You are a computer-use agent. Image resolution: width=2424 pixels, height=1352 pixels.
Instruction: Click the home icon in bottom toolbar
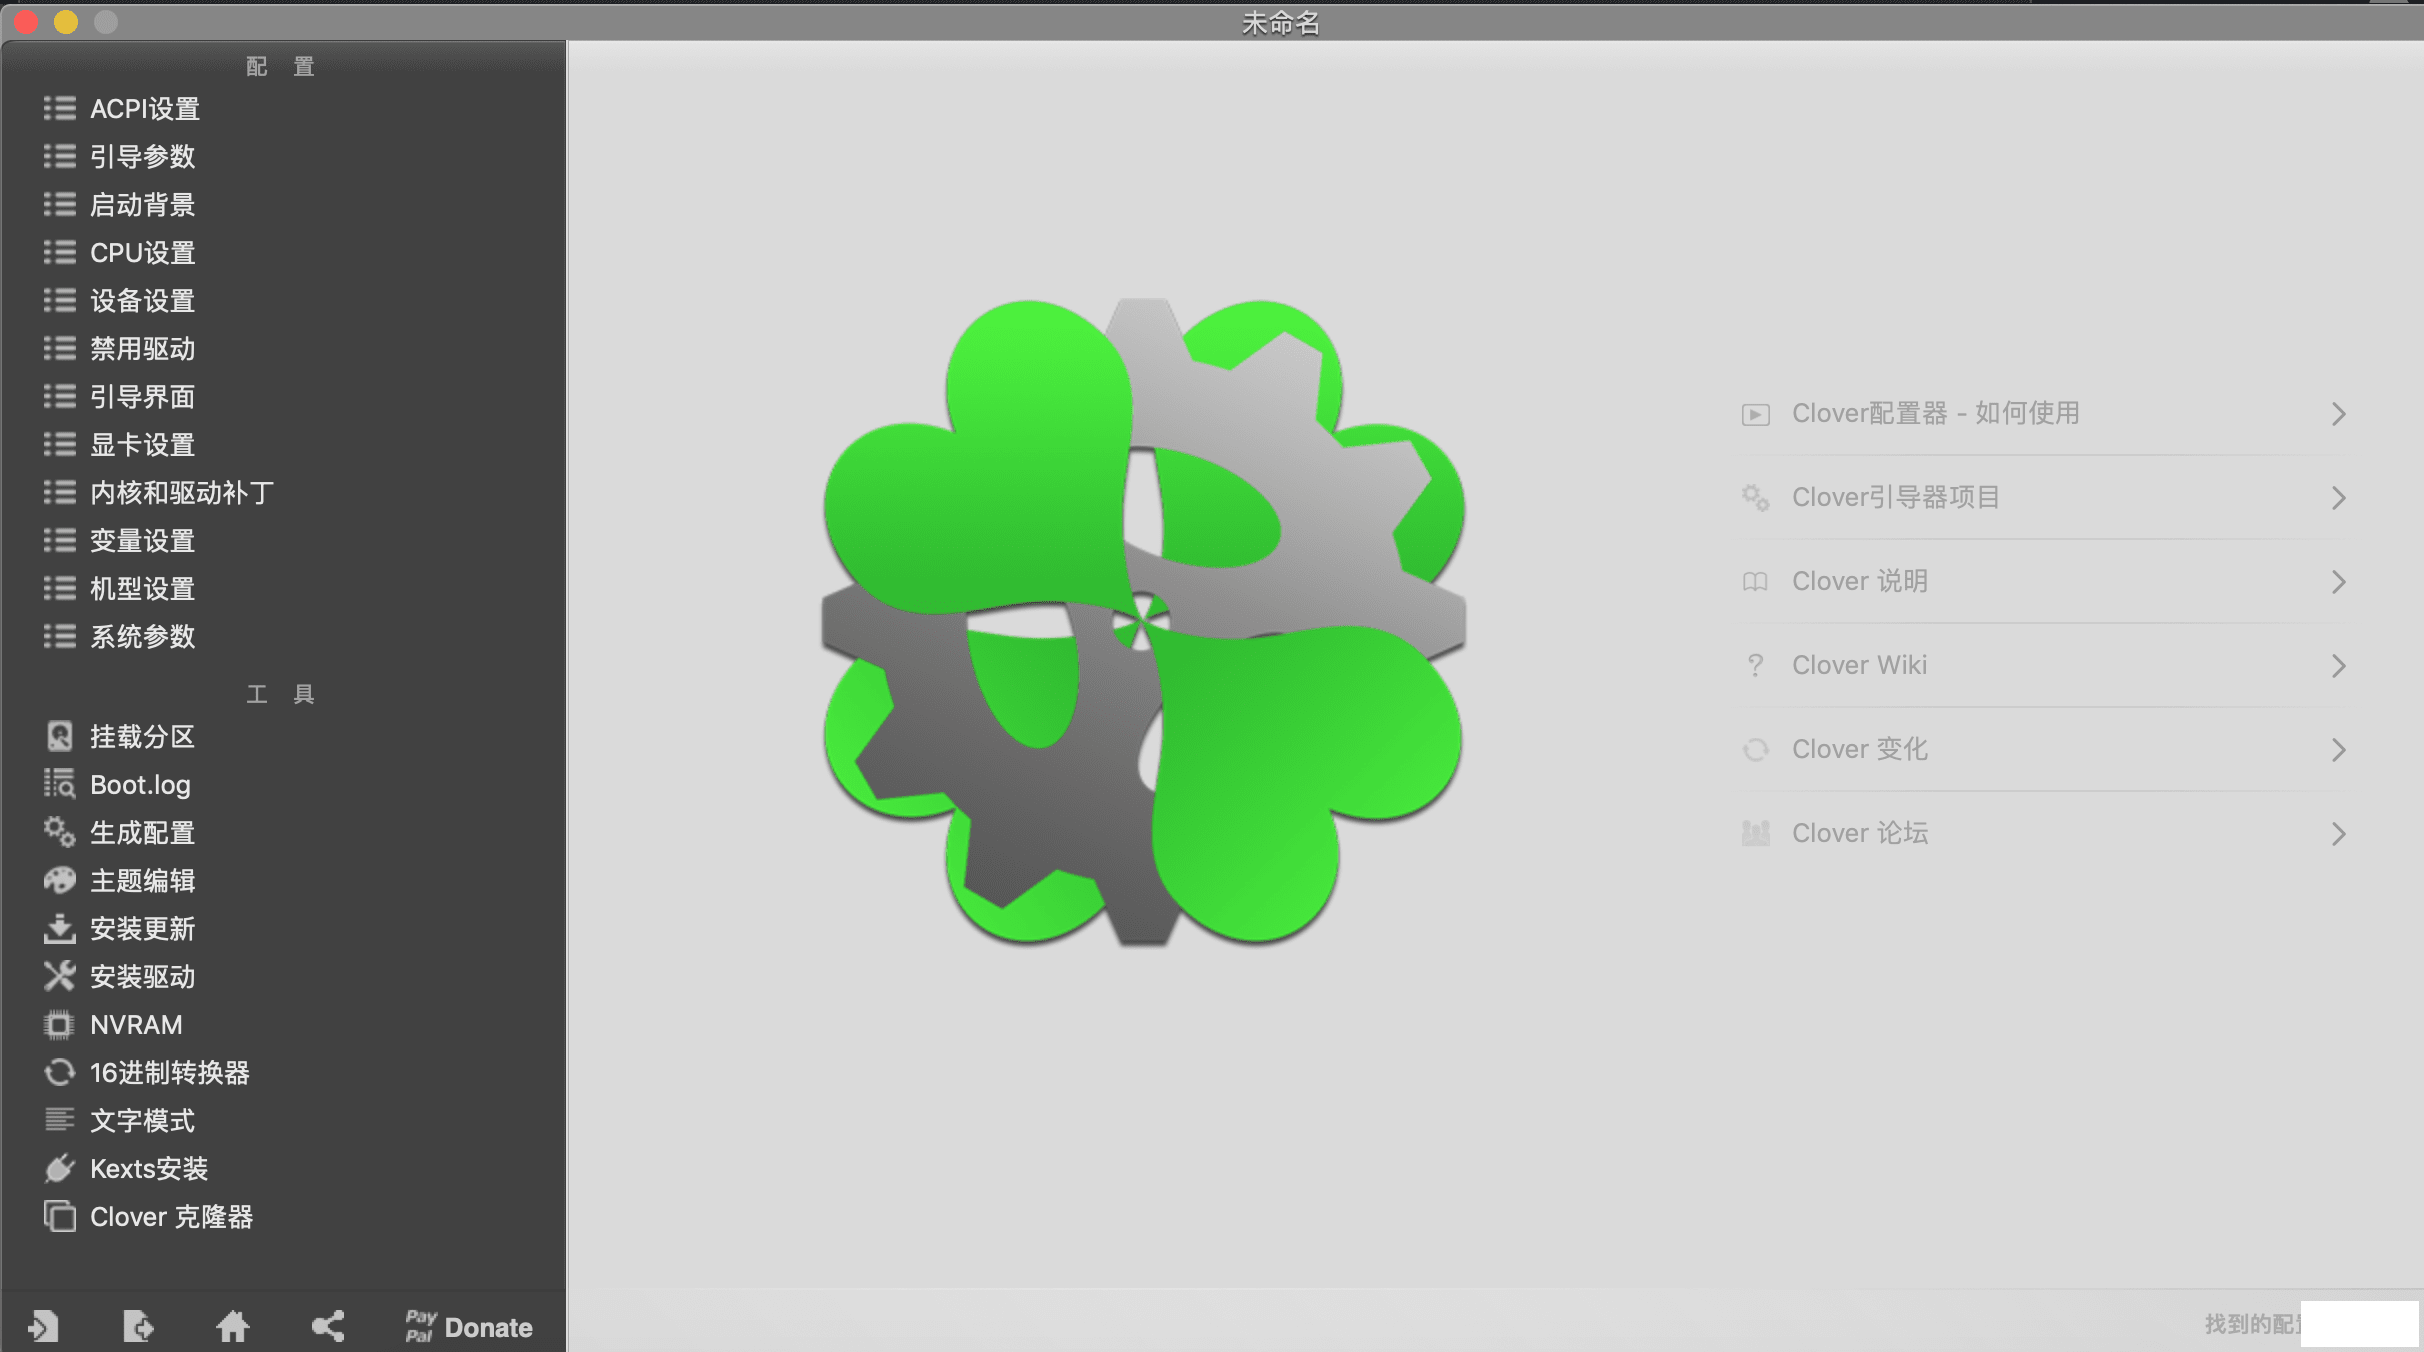click(x=233, y=1327)
